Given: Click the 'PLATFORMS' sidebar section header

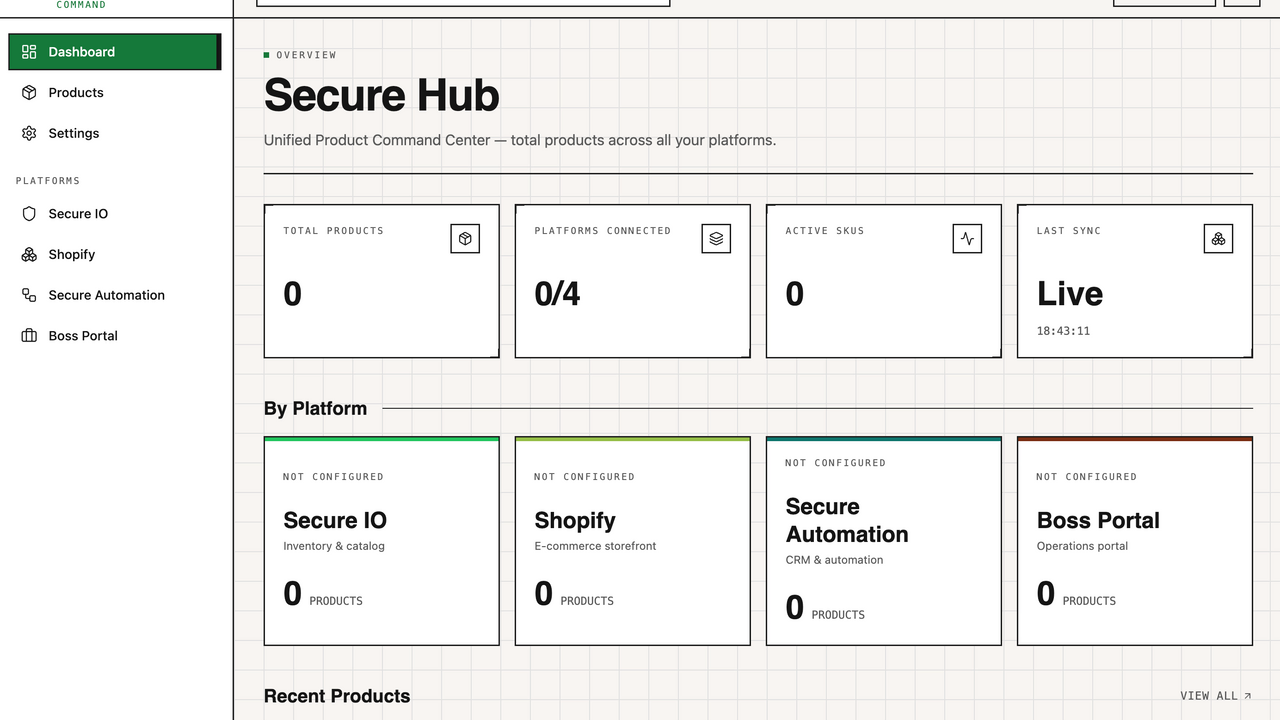Looking at the screenshot, I should point(48,181).
